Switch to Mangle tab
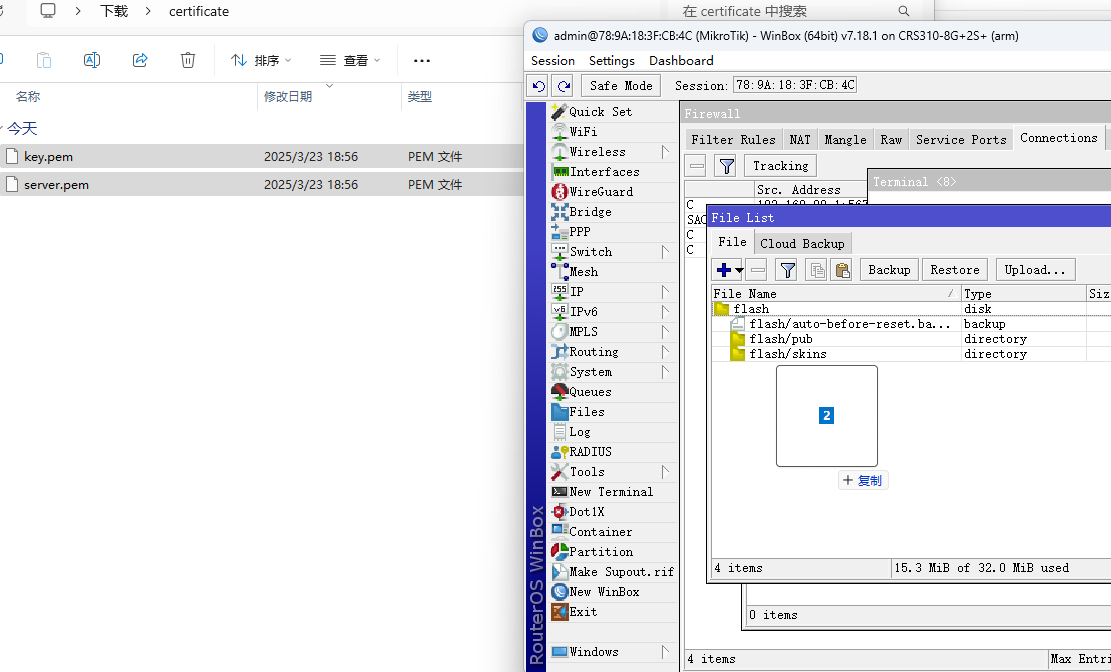Screen dimensions: 1111x672 [845, 140]
